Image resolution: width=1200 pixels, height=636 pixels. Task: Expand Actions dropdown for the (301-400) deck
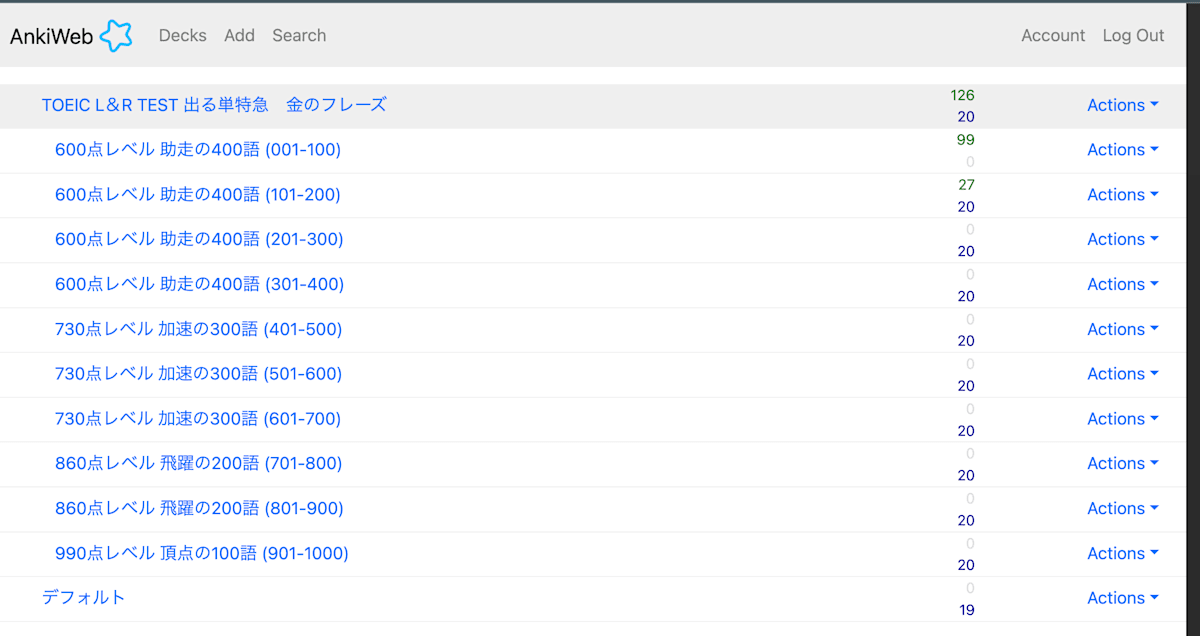[1122, 284]
